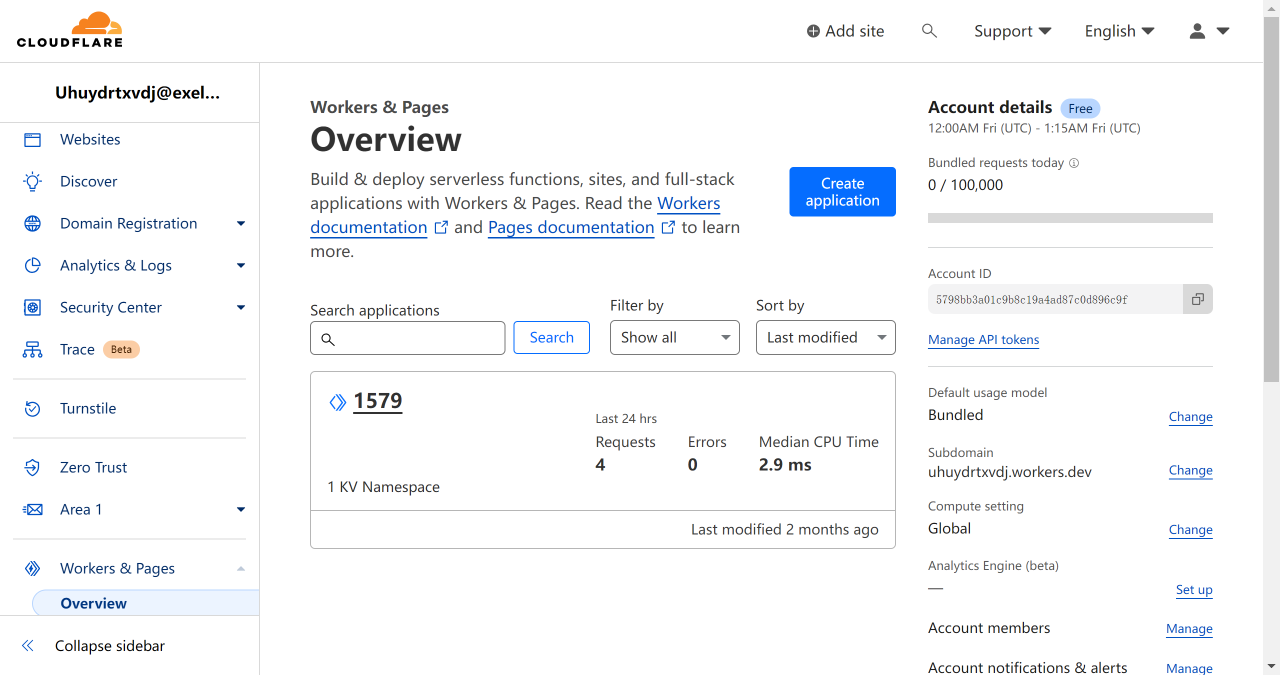The width and height of the screenshot is (1280, 675).
Task: Open search via top-bar magnifier icon
Action: pos(929,31)
